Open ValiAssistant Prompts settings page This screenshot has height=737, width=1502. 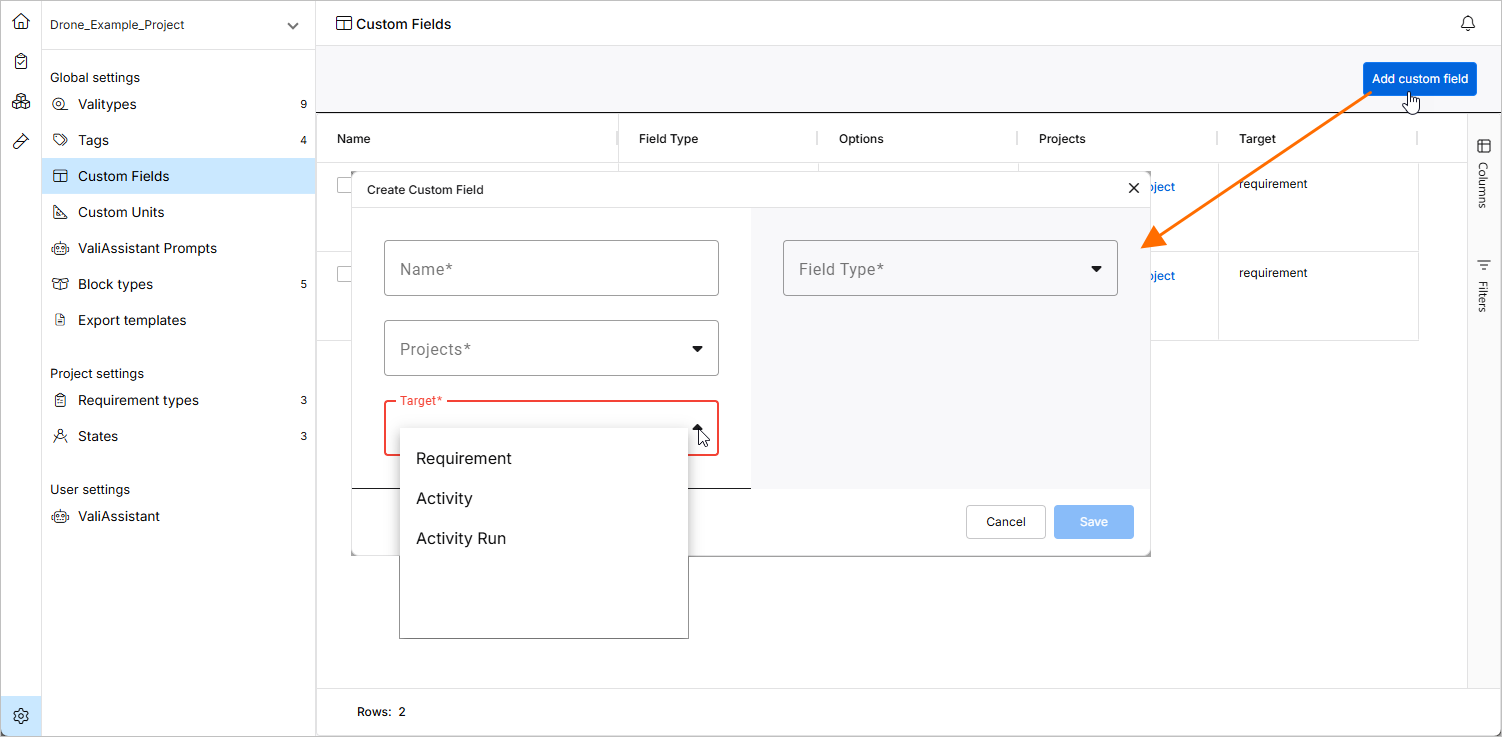147,248
